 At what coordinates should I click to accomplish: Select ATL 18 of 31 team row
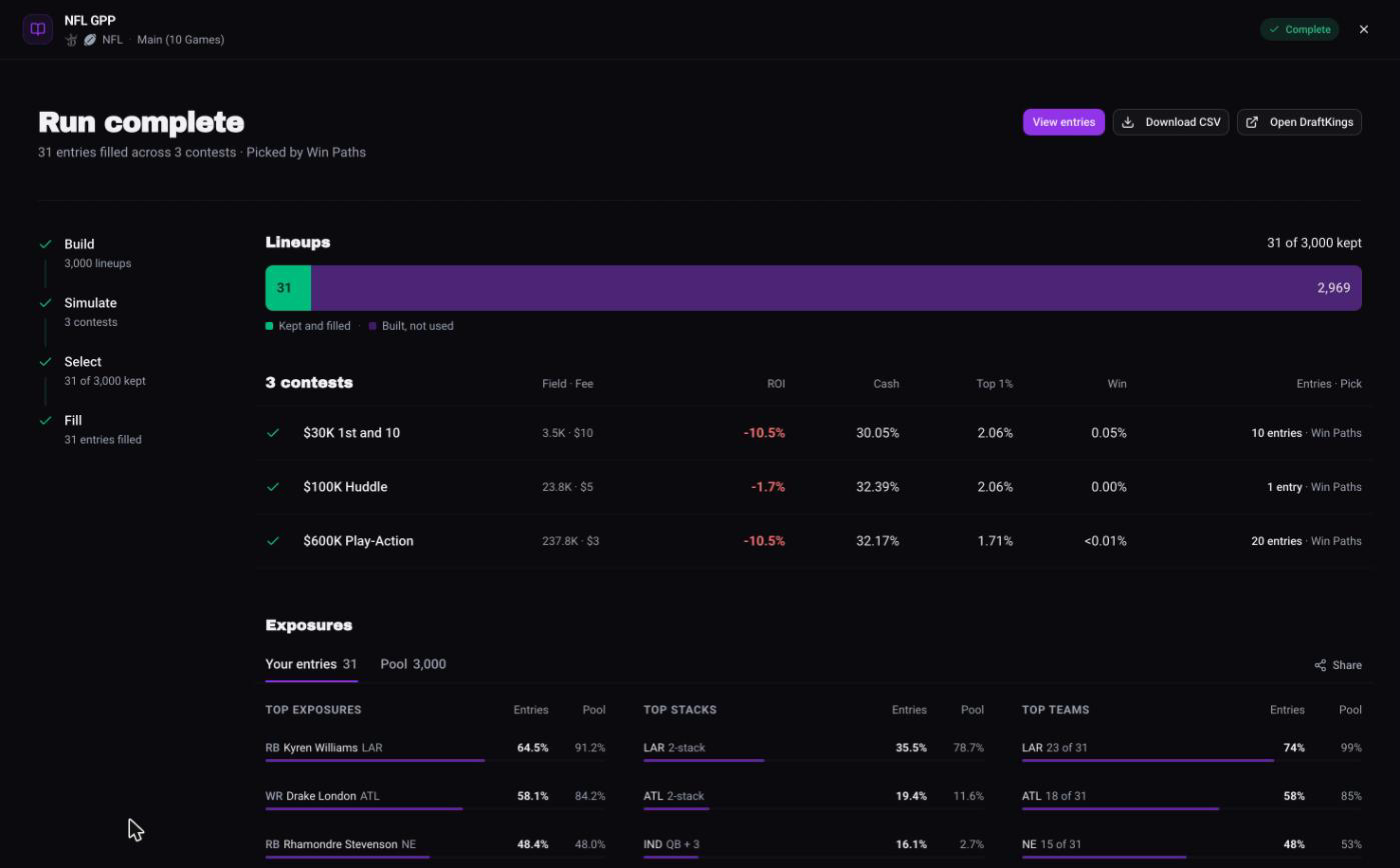point(1192,798)
